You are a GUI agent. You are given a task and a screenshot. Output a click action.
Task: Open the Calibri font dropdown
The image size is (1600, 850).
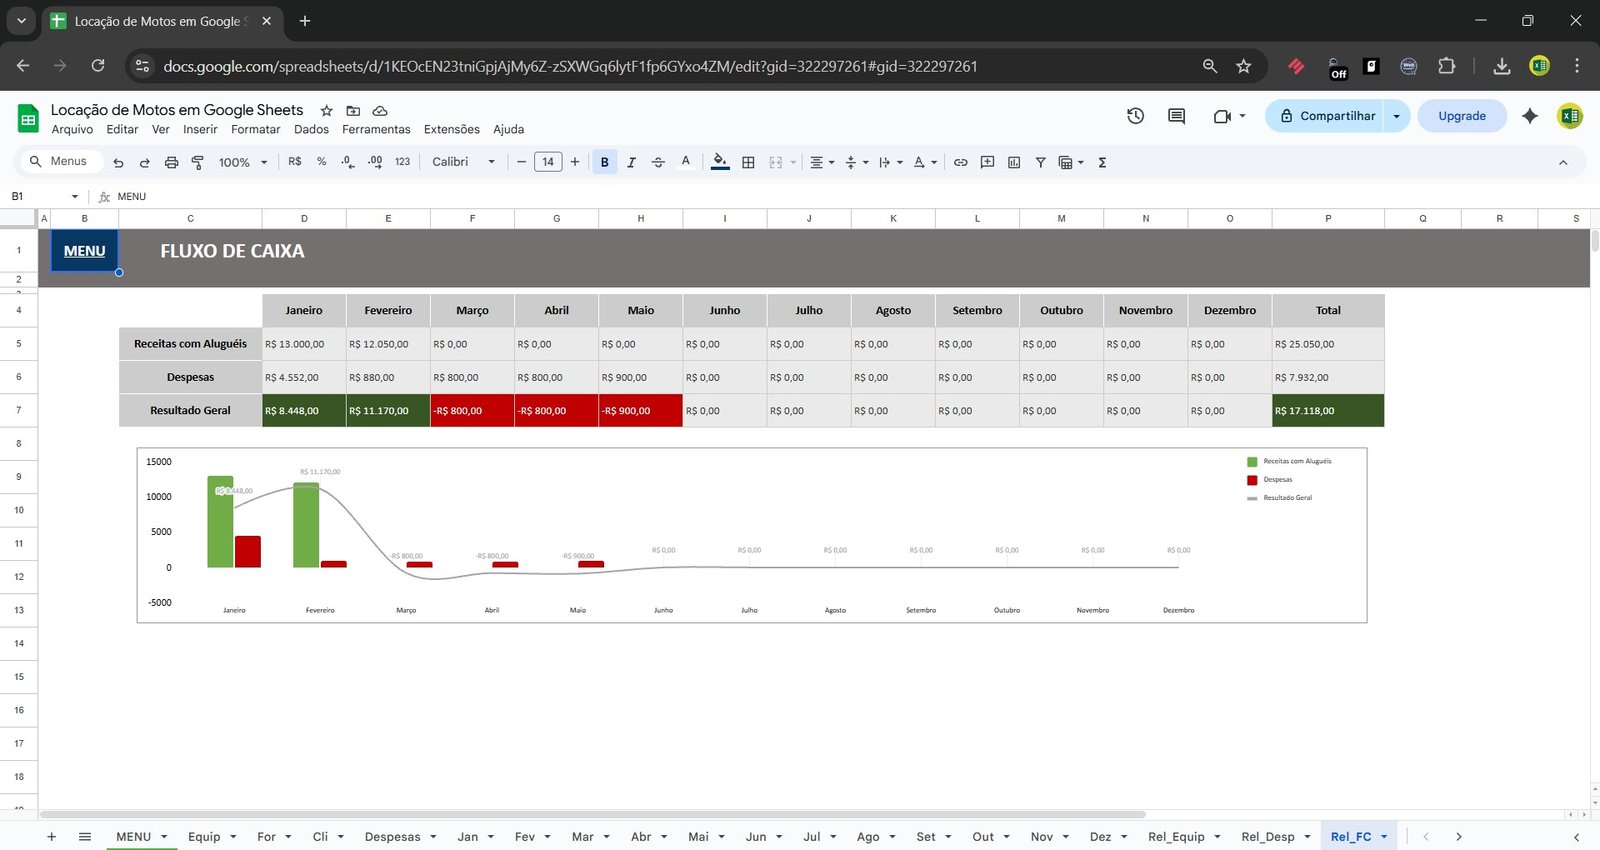(x=463, y=162)
